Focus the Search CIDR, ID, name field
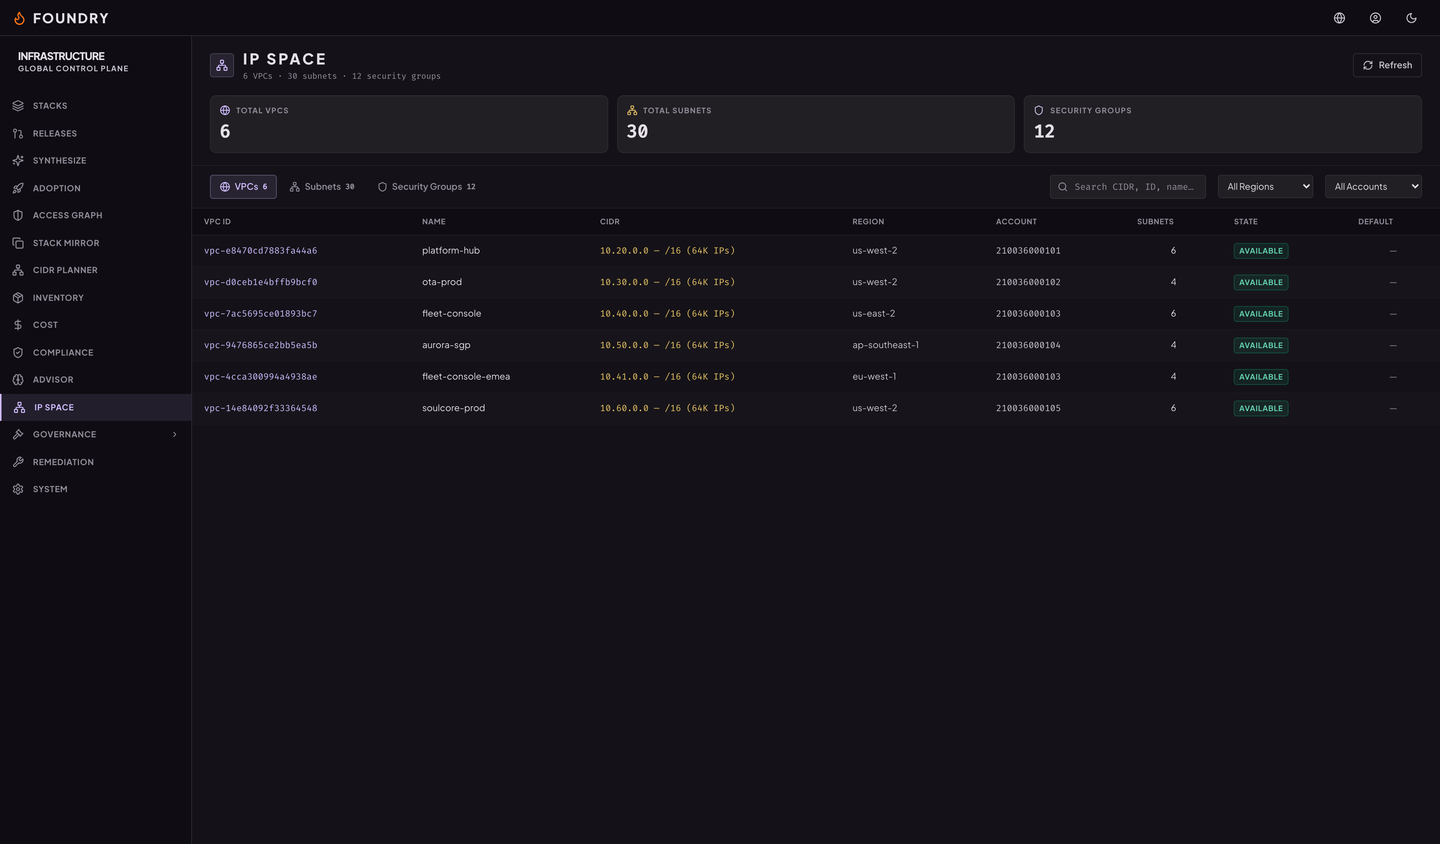The height and width of the screenshot is (844, 1440). pyautogui.click(x=1128, y=187)
